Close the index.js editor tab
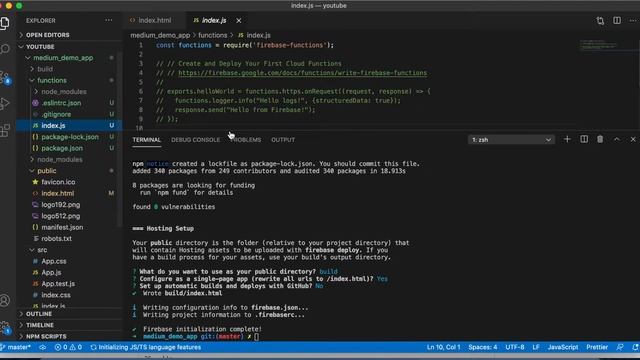This screenshot has width=640, height=360. coord(238,20)
